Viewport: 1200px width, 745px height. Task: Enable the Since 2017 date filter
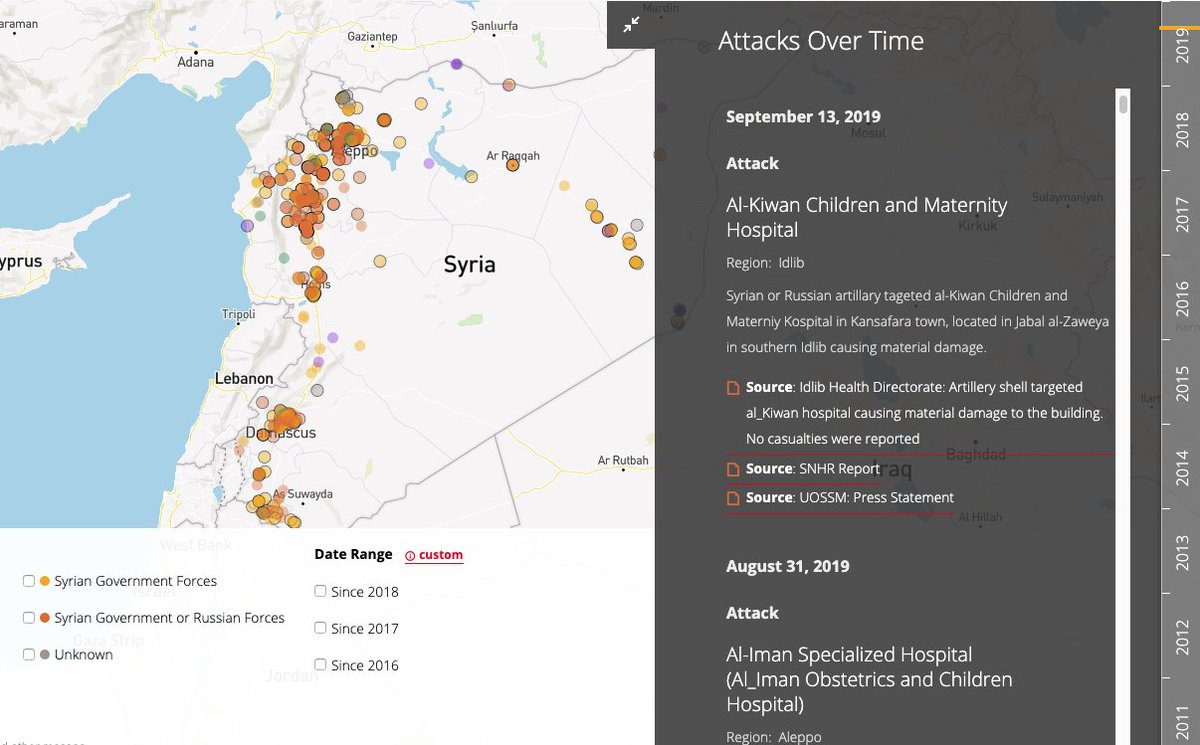point(320,628)
